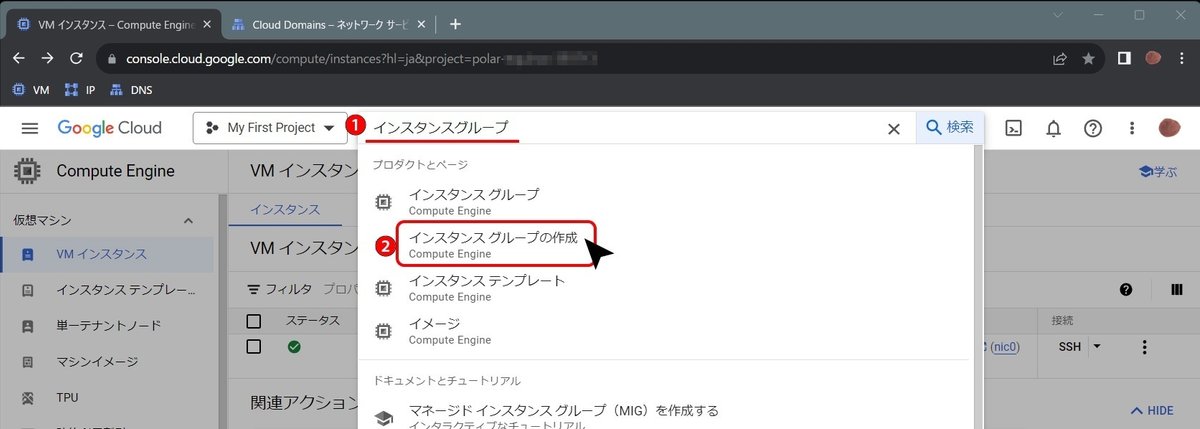The width and height of the screenshot is (1200, 429).
Task: Open マシンイメージ in sidebar
Action: [107, 362]
